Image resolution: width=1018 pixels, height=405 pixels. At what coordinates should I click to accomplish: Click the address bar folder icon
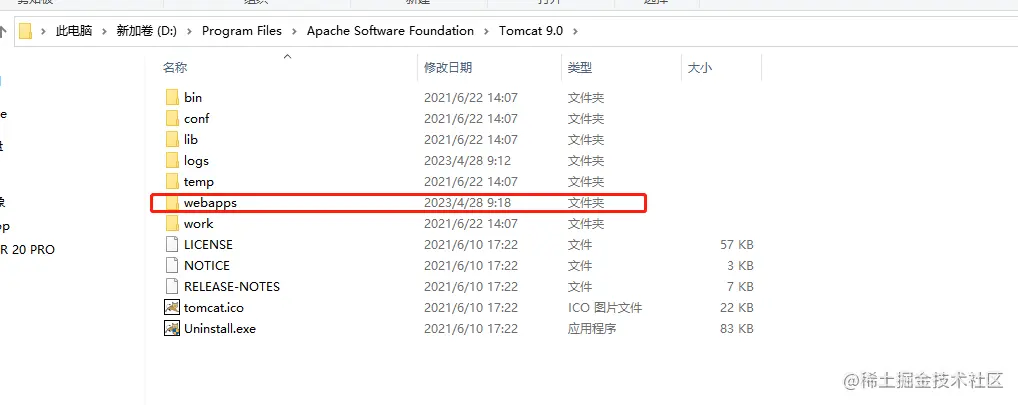click(x=25, y=31)
